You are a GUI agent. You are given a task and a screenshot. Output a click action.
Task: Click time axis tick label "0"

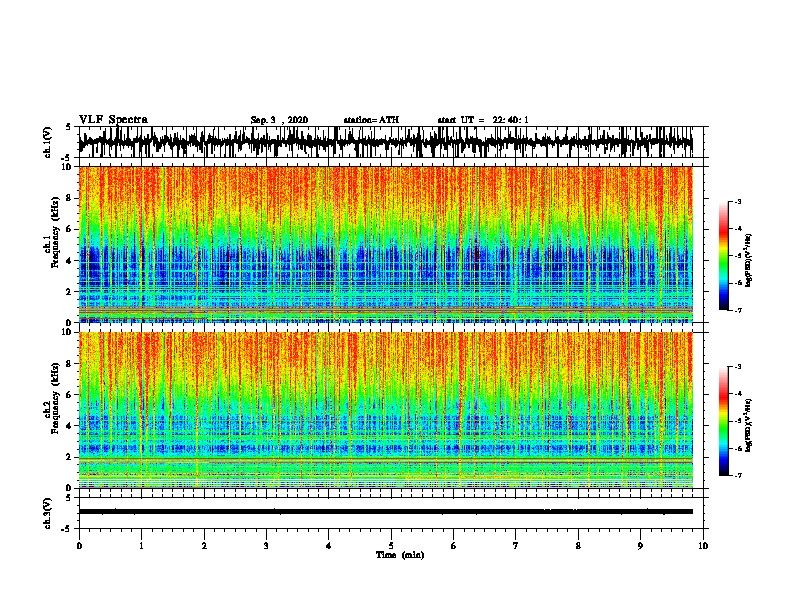pyautogui.click(x=79, y=546)
